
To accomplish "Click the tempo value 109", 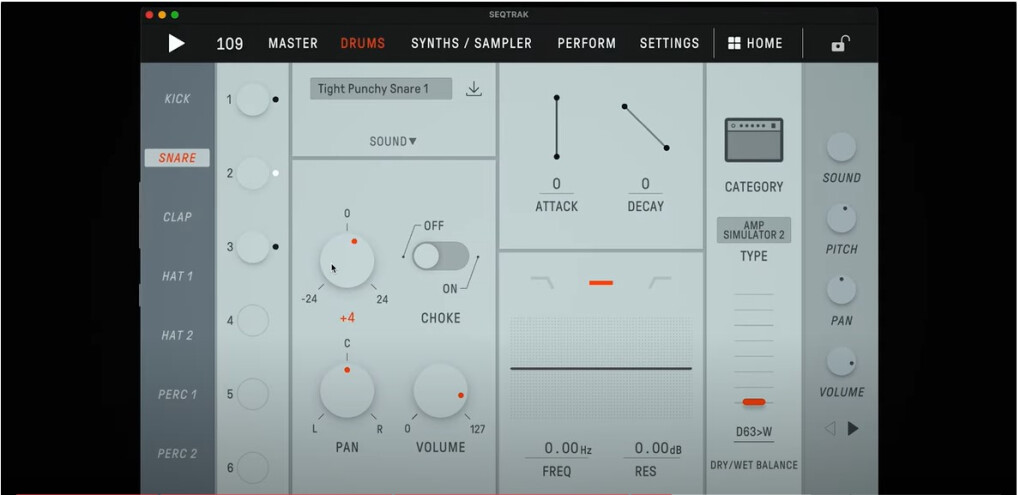I will click(230, 44).
